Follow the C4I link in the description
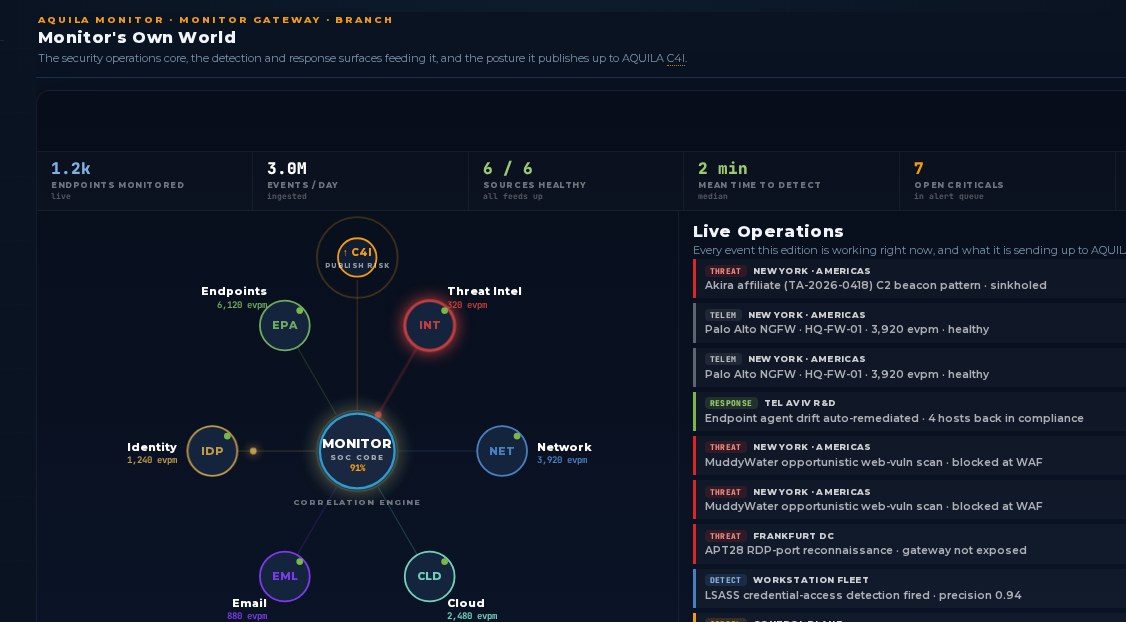The height and width of the screenshot is (622, 1126). click(676, 58)
